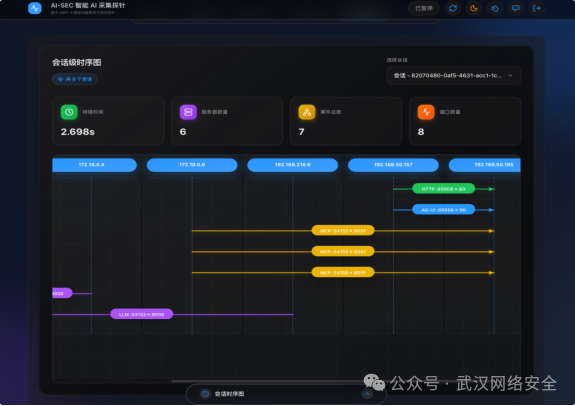
Task: Select the 172.18.0.8 node header
Action: point(192,165)
